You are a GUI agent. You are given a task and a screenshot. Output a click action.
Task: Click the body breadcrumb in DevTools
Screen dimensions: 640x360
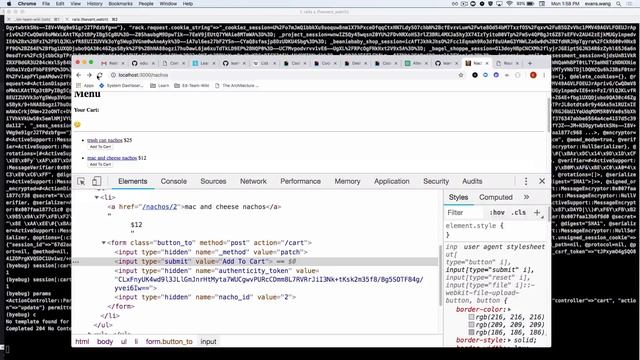coord(105,342)
